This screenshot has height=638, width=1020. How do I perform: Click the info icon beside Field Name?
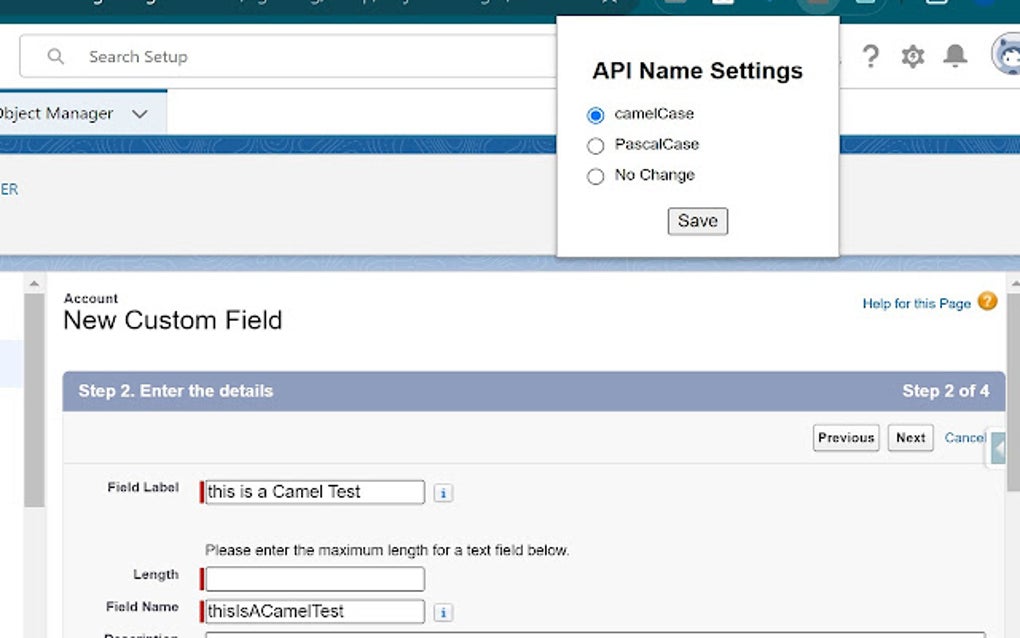click(x=444, y=612)
